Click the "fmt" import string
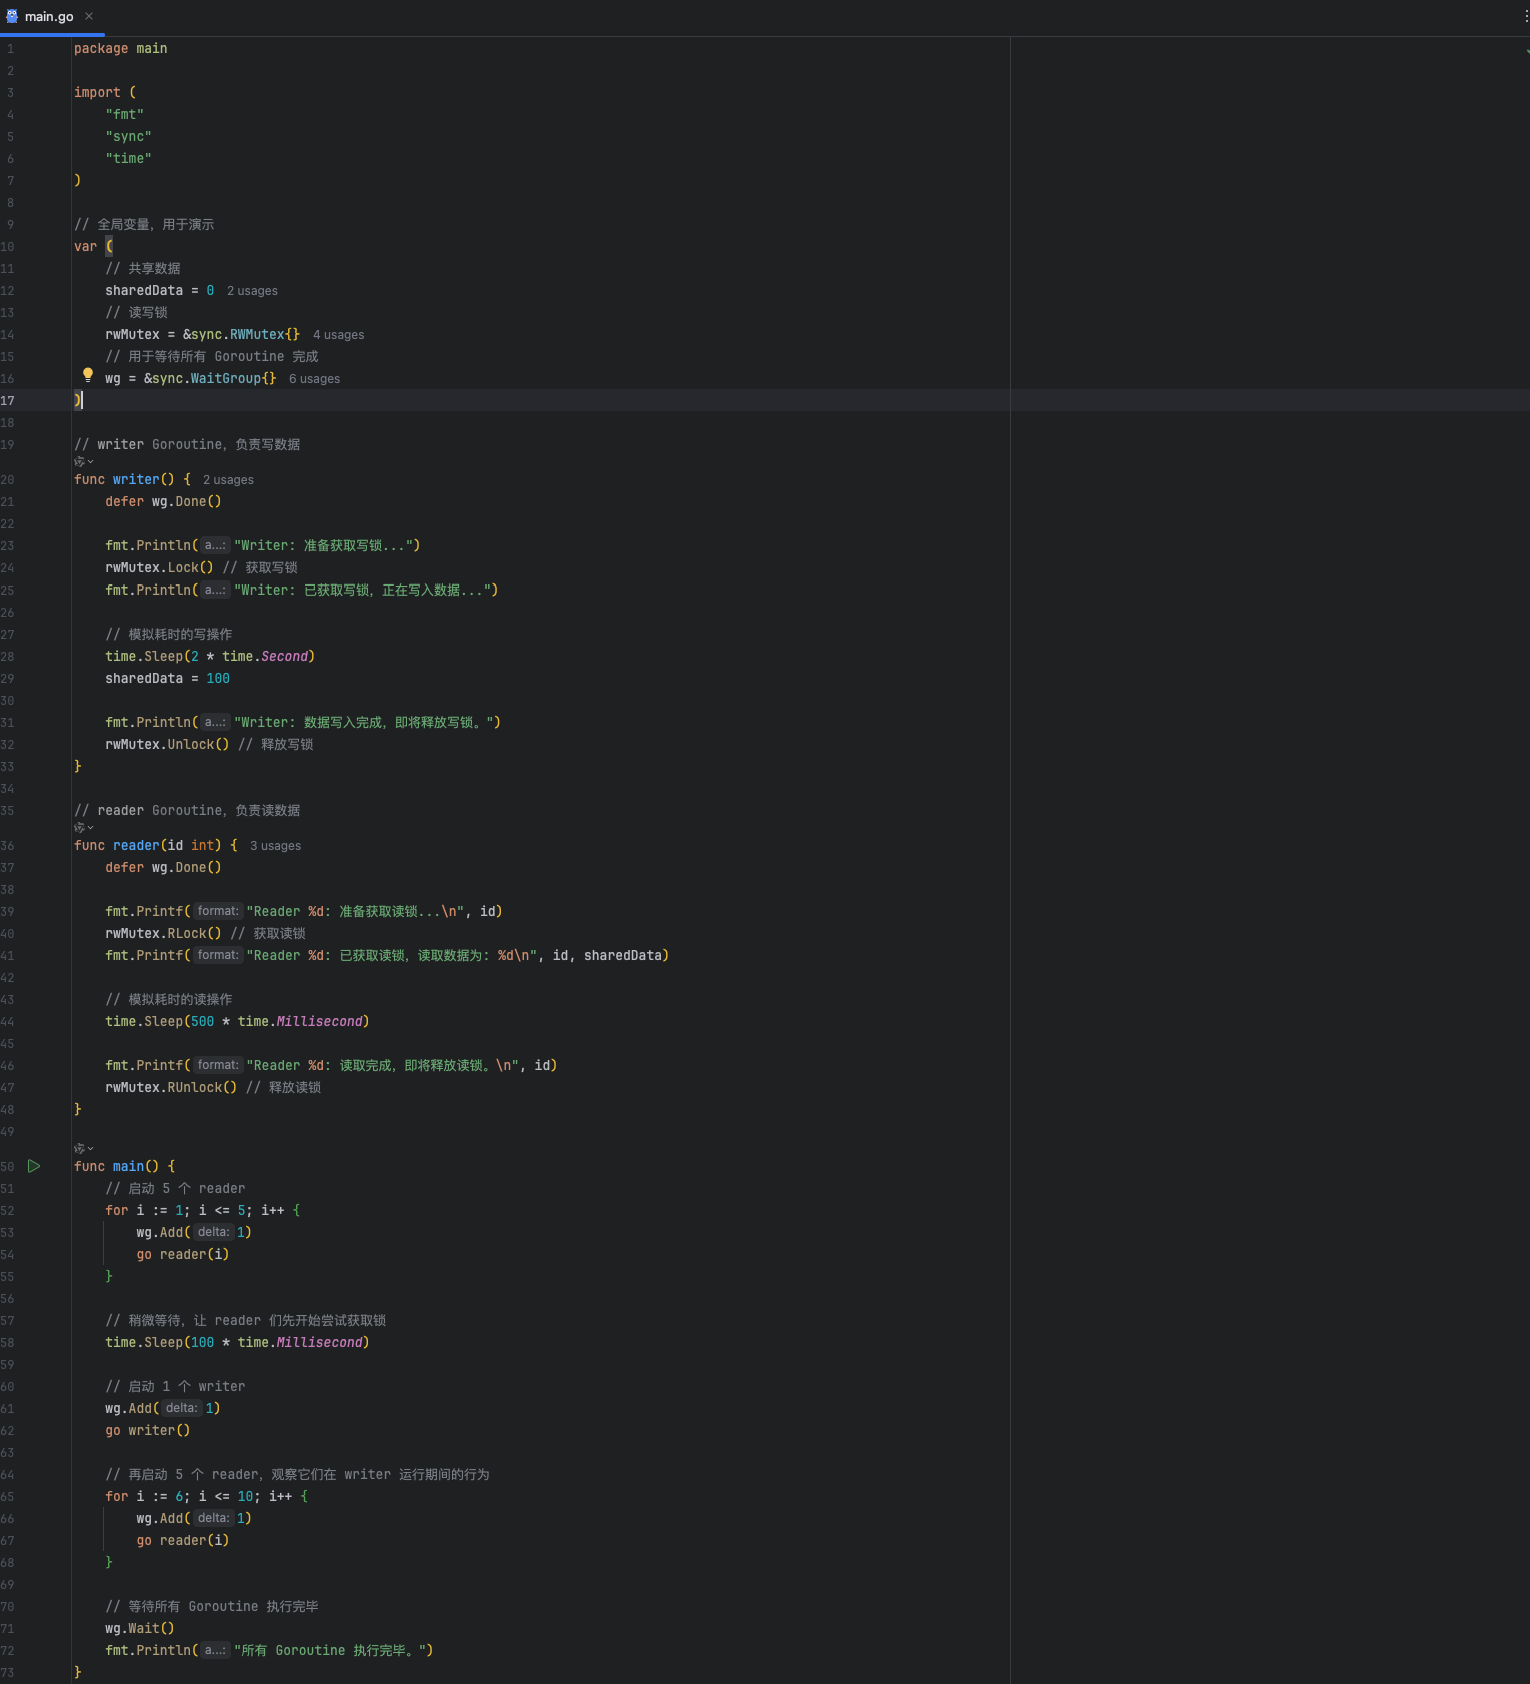 point(125,115)
